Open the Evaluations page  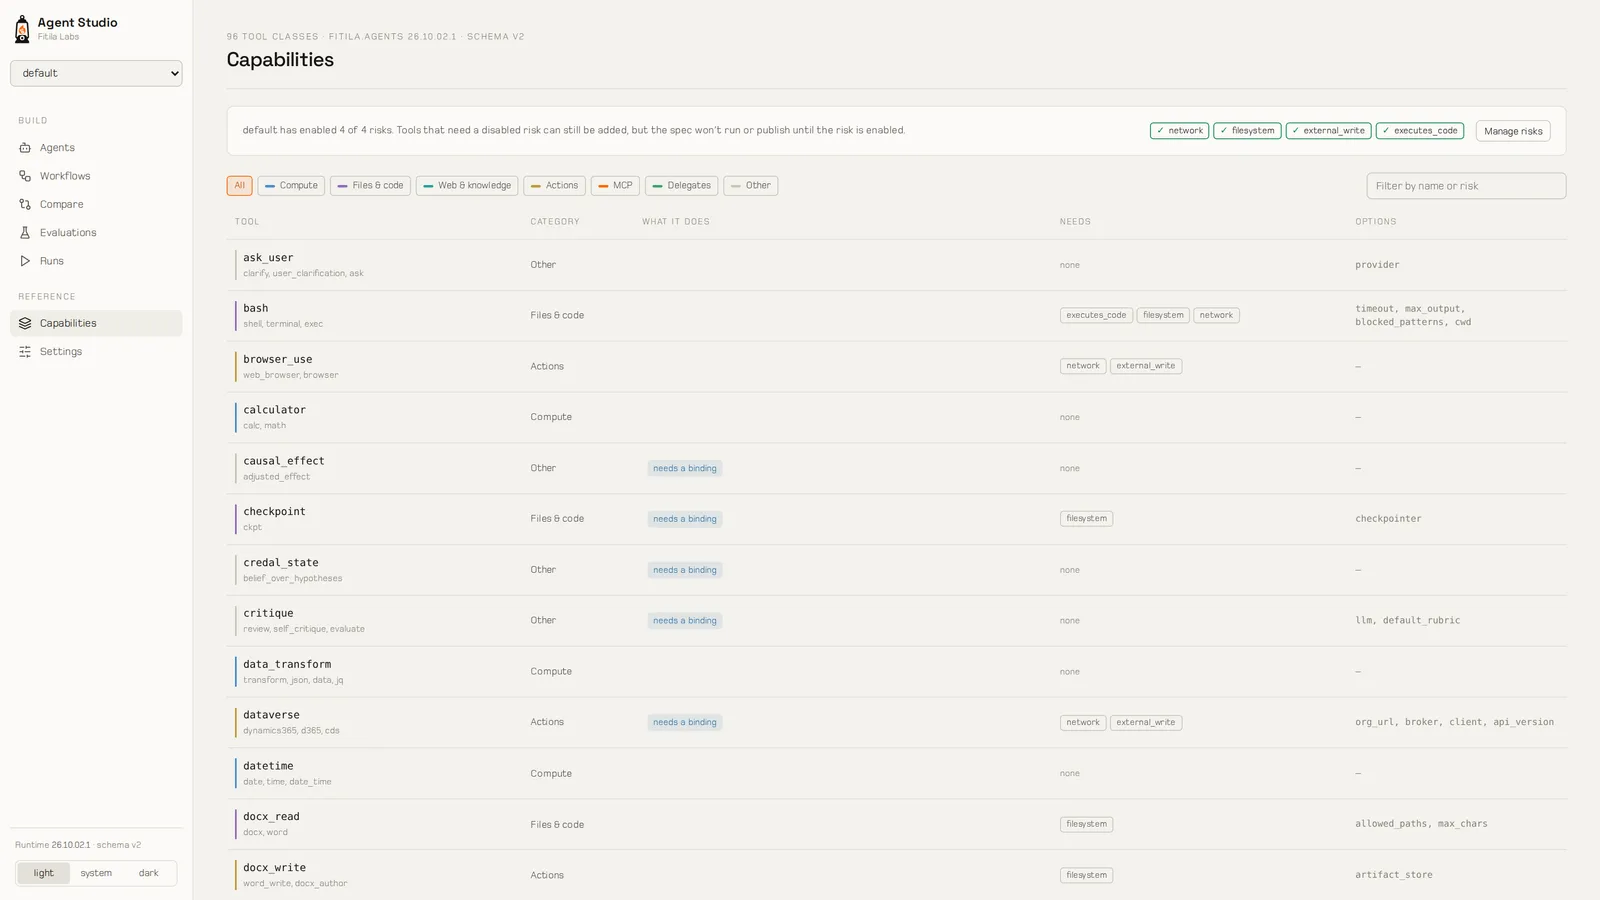point(96,233)
